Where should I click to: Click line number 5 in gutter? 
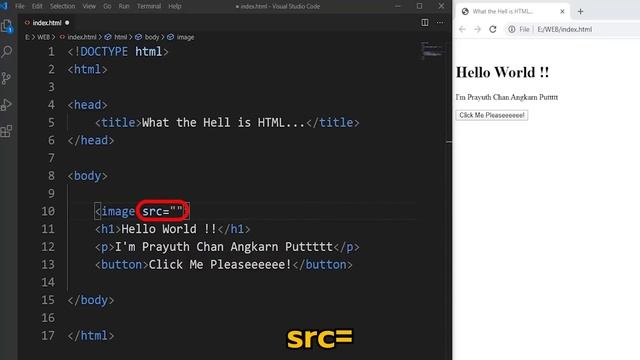pos(51,122)
